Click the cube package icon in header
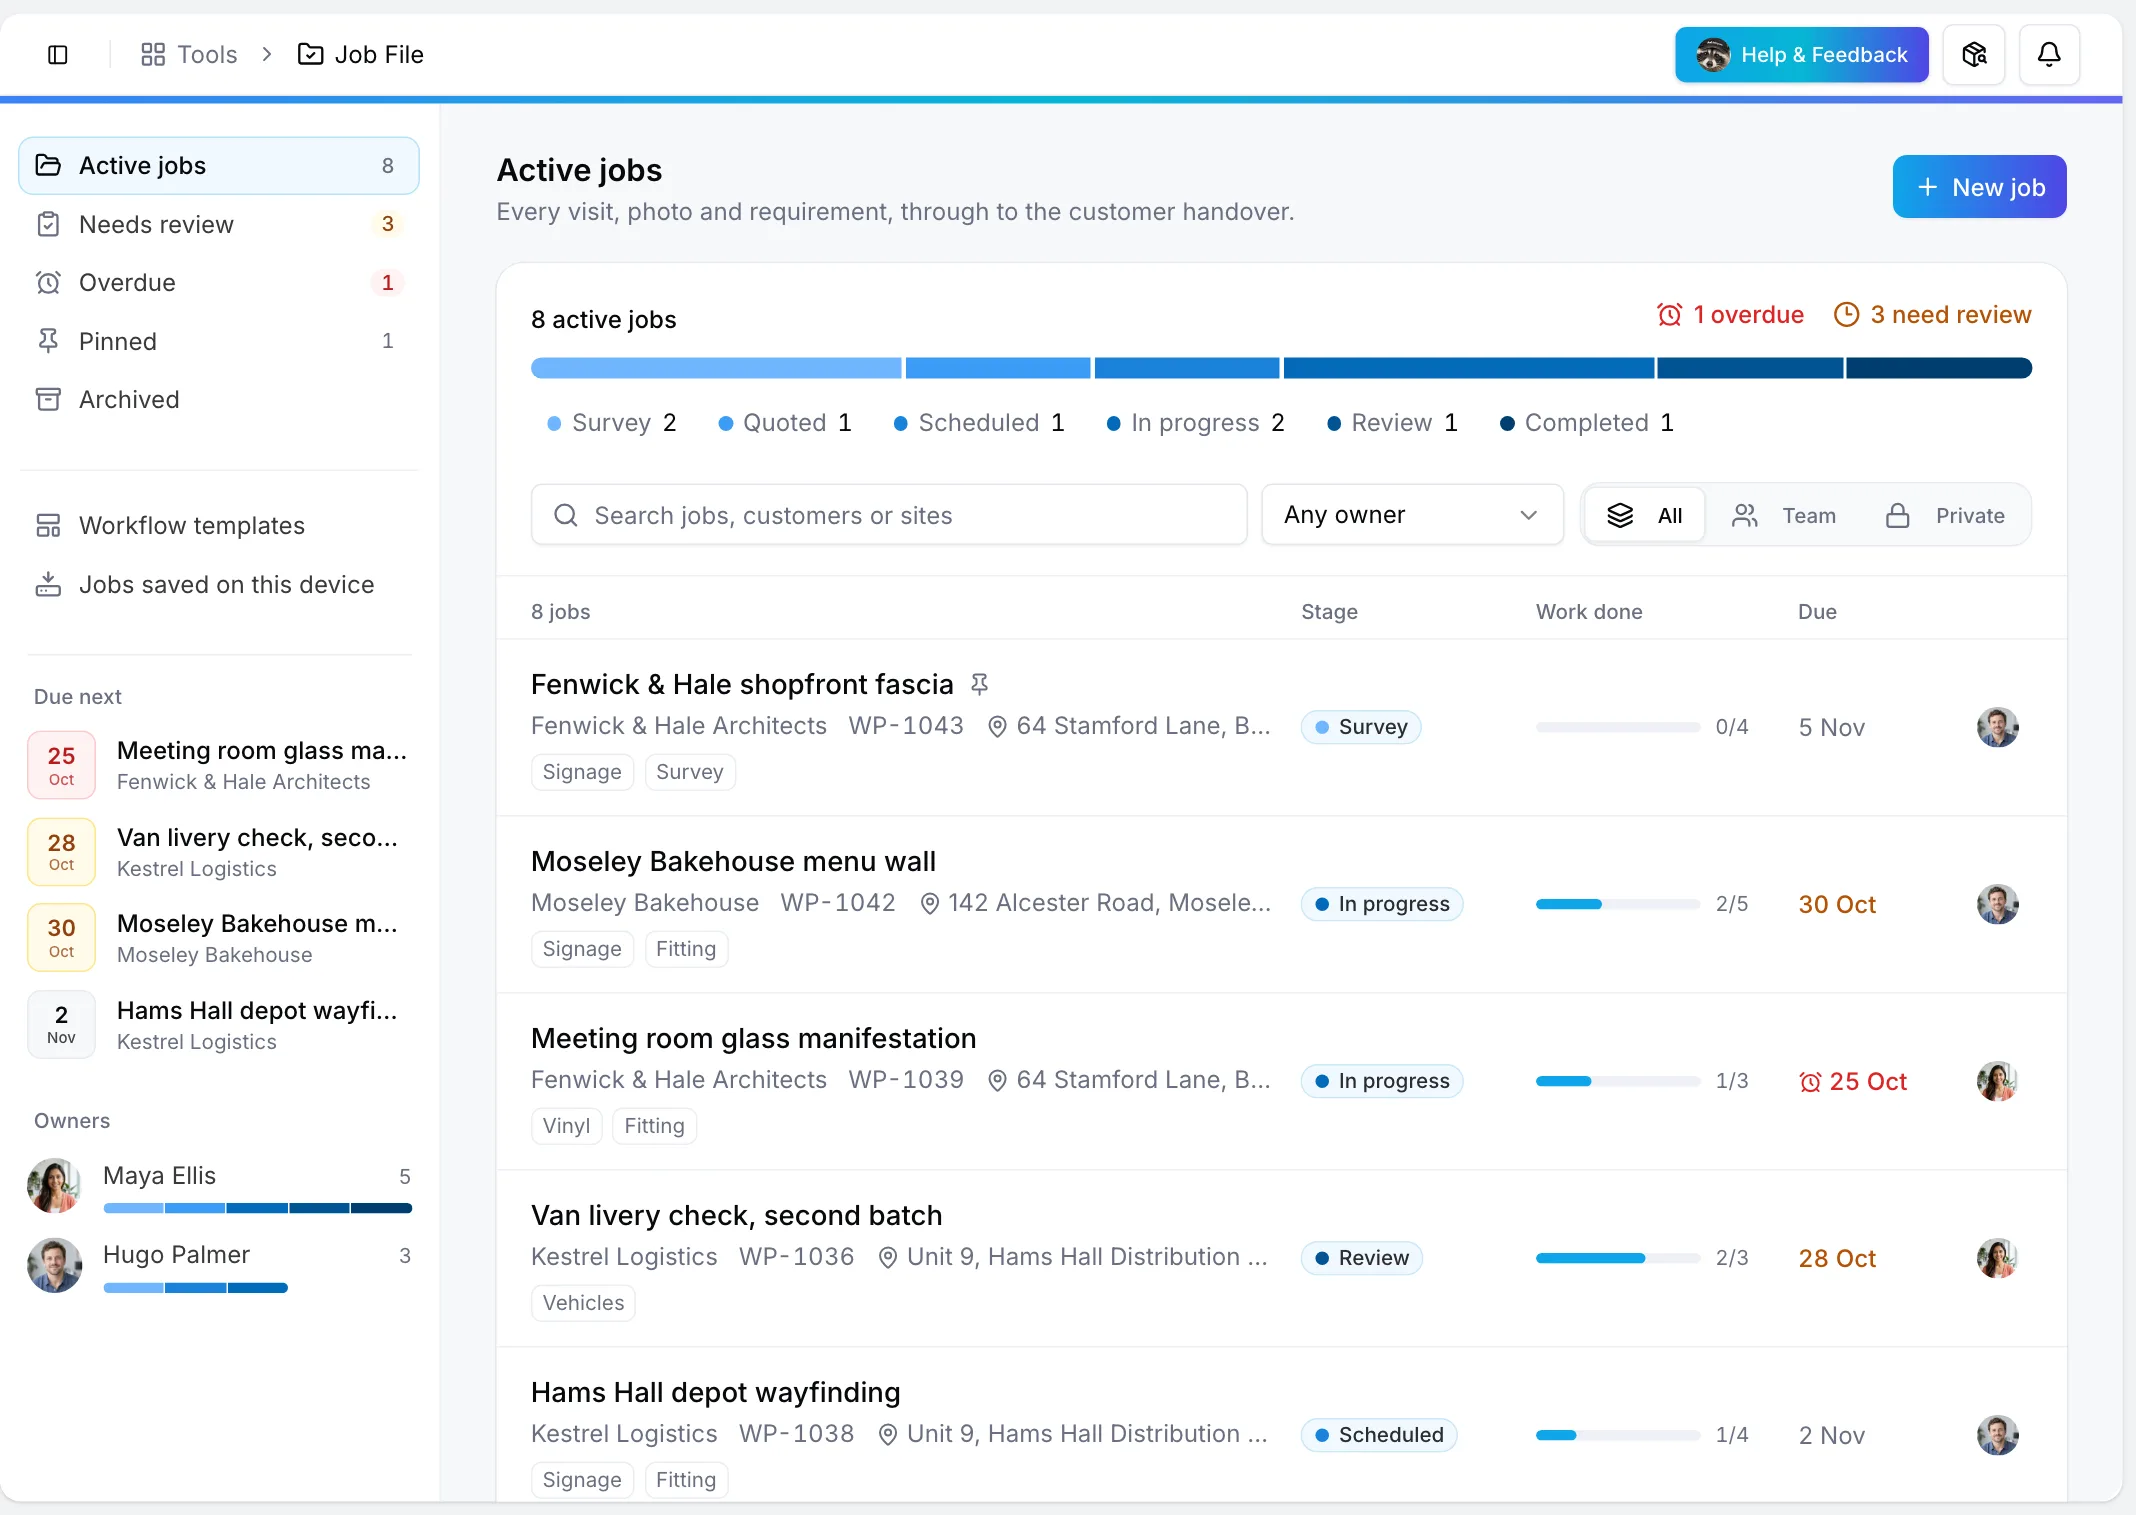The height and width of the screenshot is (1515, 2136). [x=1973, y=54]
